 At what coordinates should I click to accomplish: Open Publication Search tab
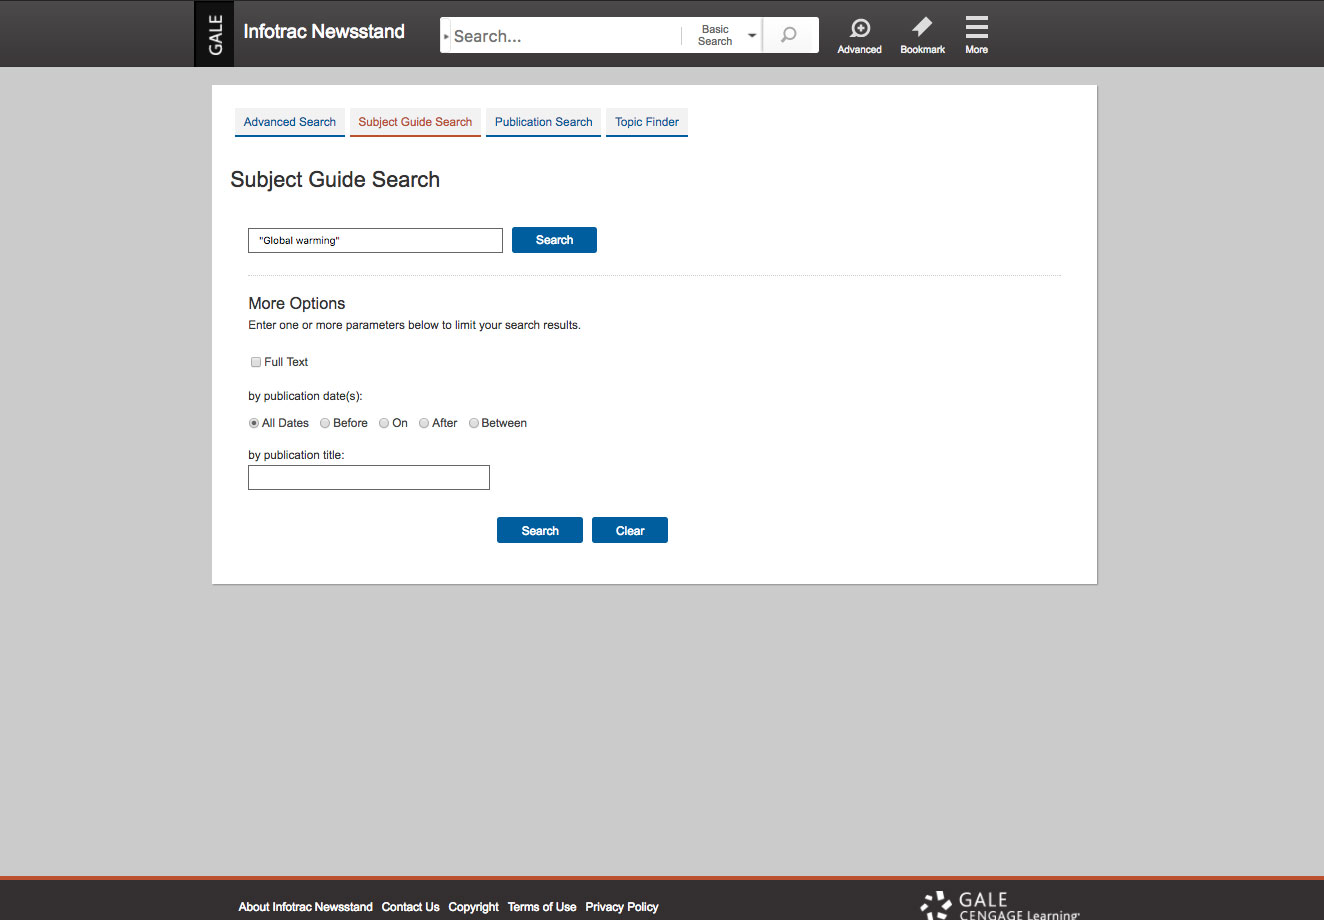coord(544,122)
